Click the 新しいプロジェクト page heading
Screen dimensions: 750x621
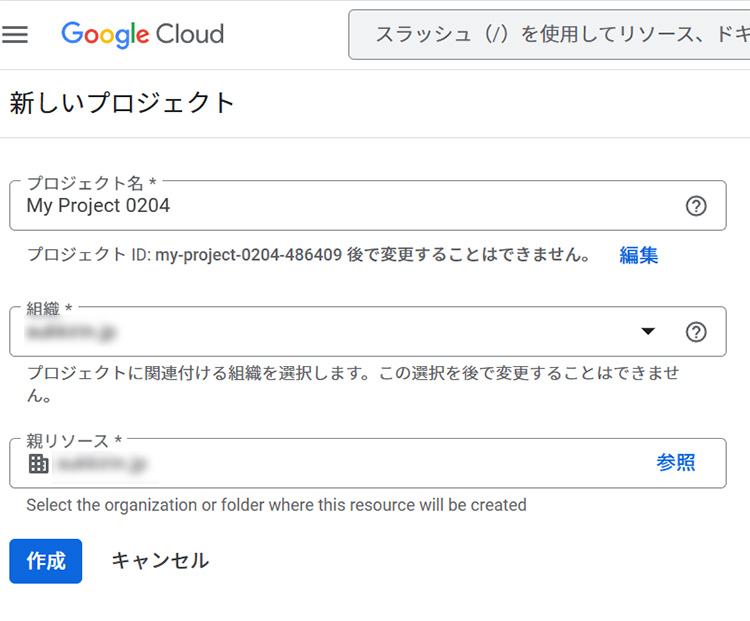pyautogui.click(x=122, y=103)
